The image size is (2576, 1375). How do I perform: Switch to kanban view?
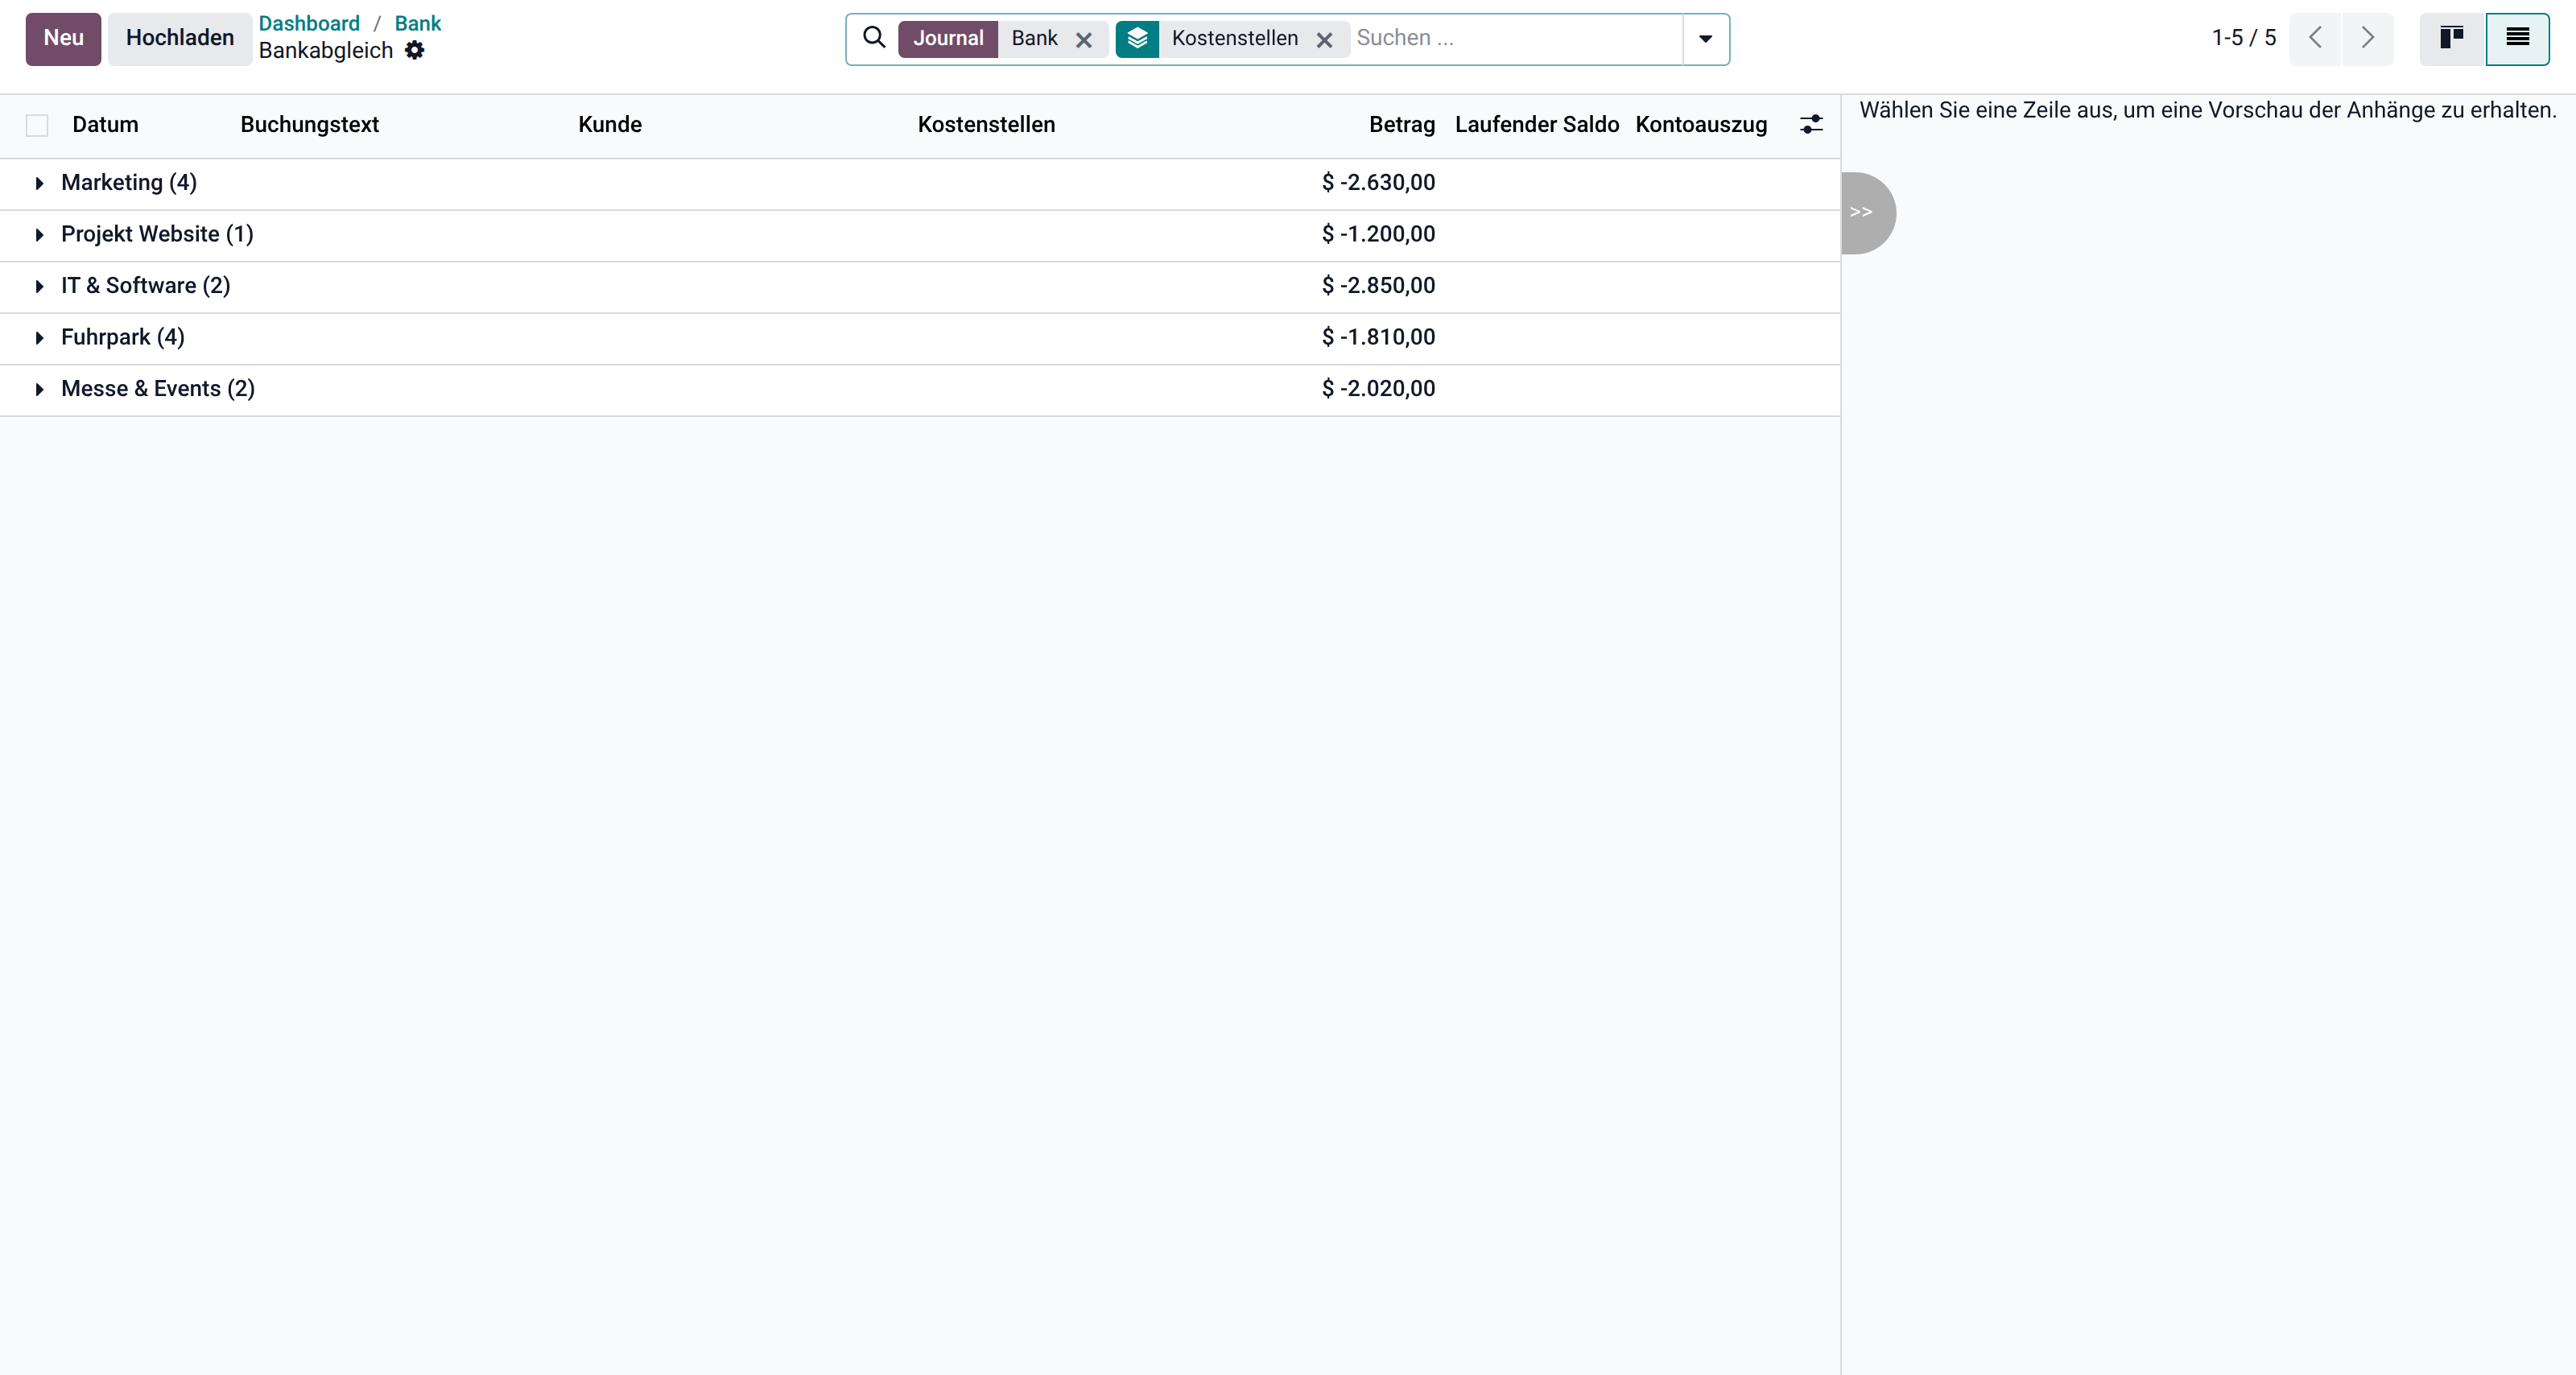(2452, 38)
